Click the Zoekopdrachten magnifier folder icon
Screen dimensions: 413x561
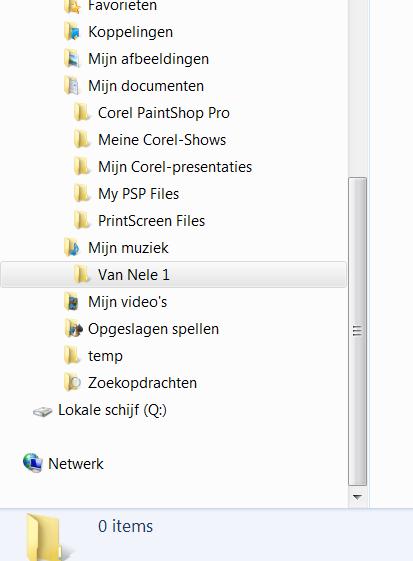72,383
